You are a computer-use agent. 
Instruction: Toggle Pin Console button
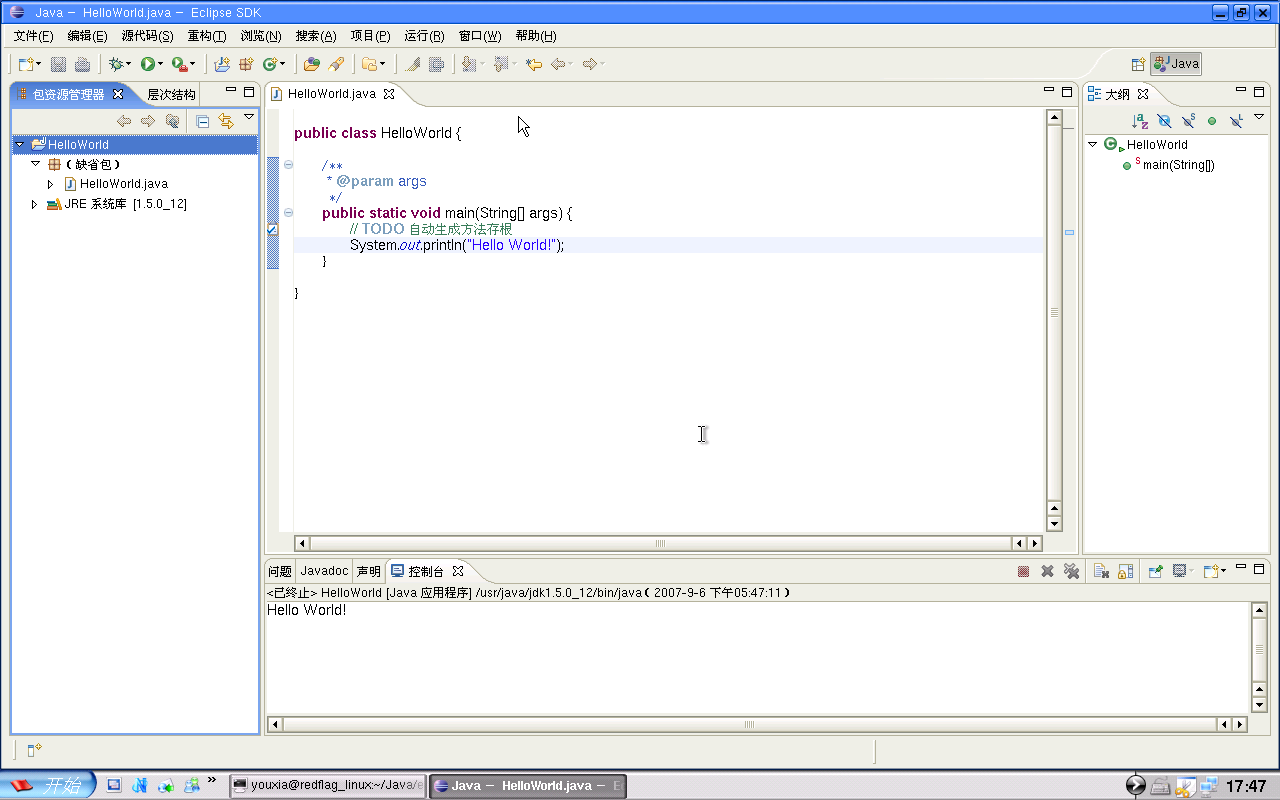pos(1155,571)
